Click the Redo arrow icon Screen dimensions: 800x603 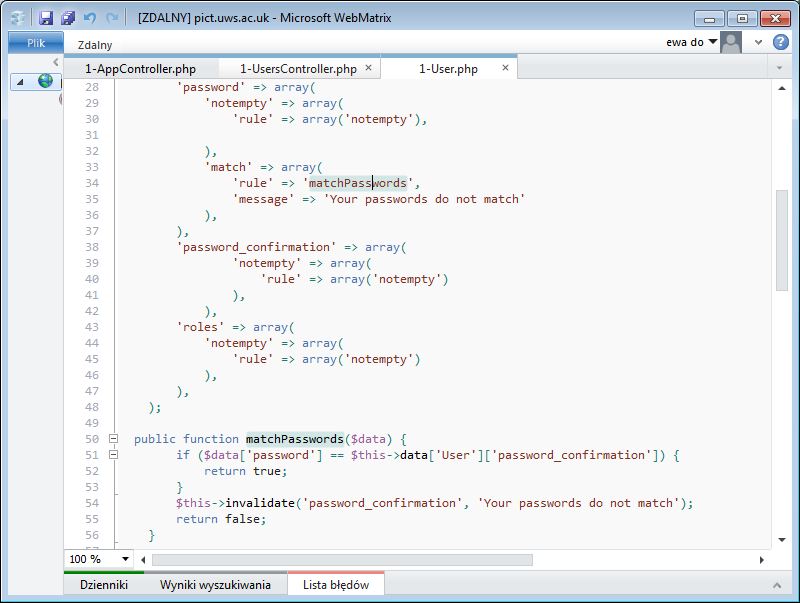(112, 18)
